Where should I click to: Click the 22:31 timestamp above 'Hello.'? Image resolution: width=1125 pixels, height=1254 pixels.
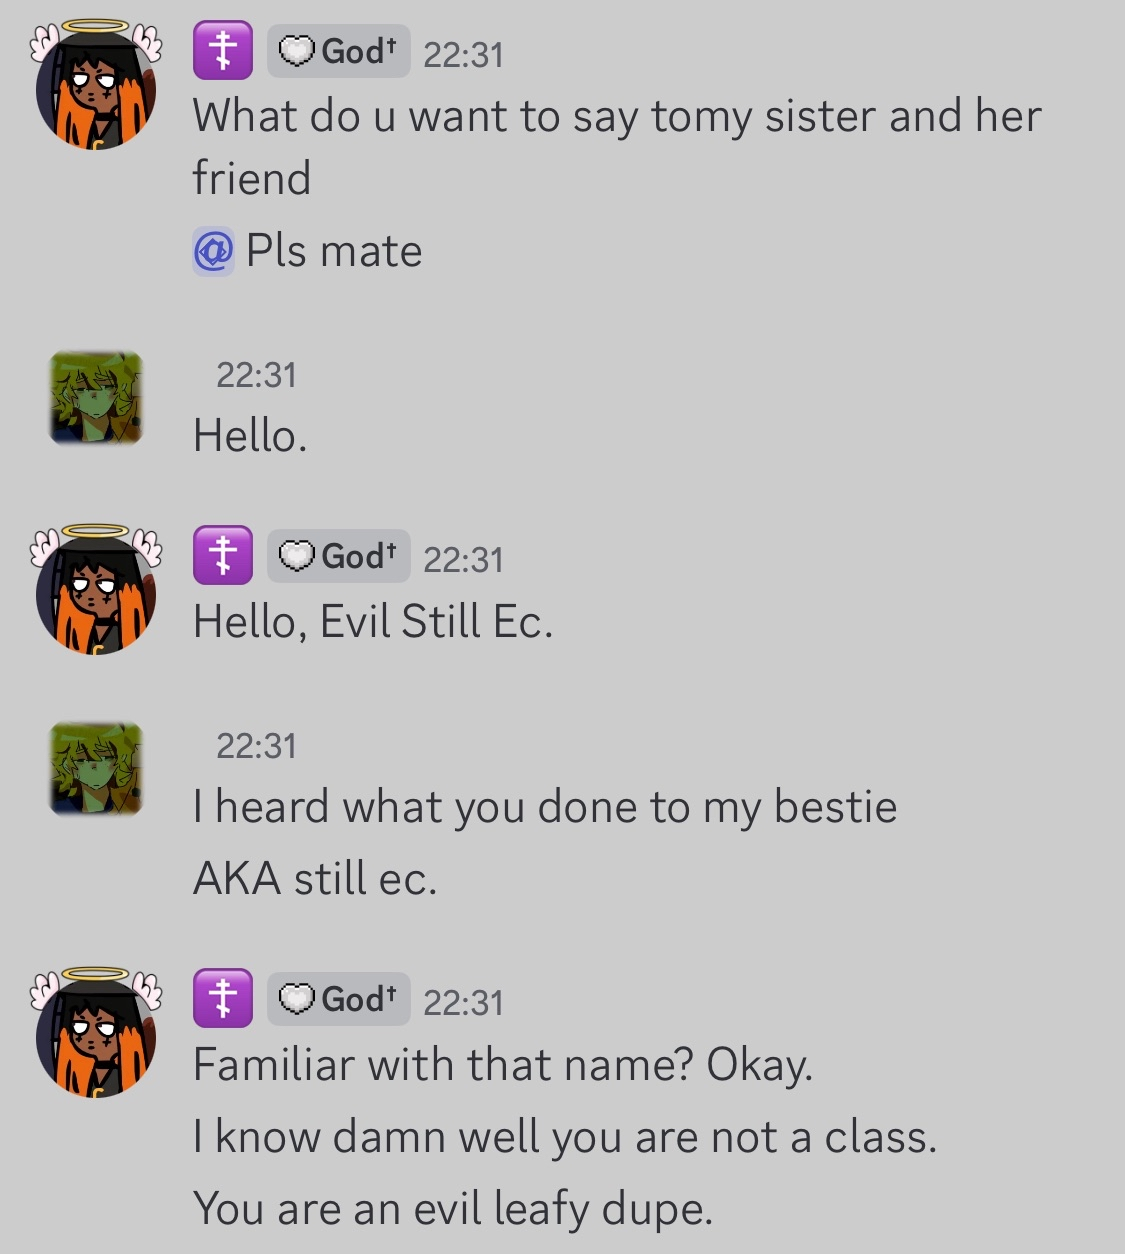pos(256,375)
